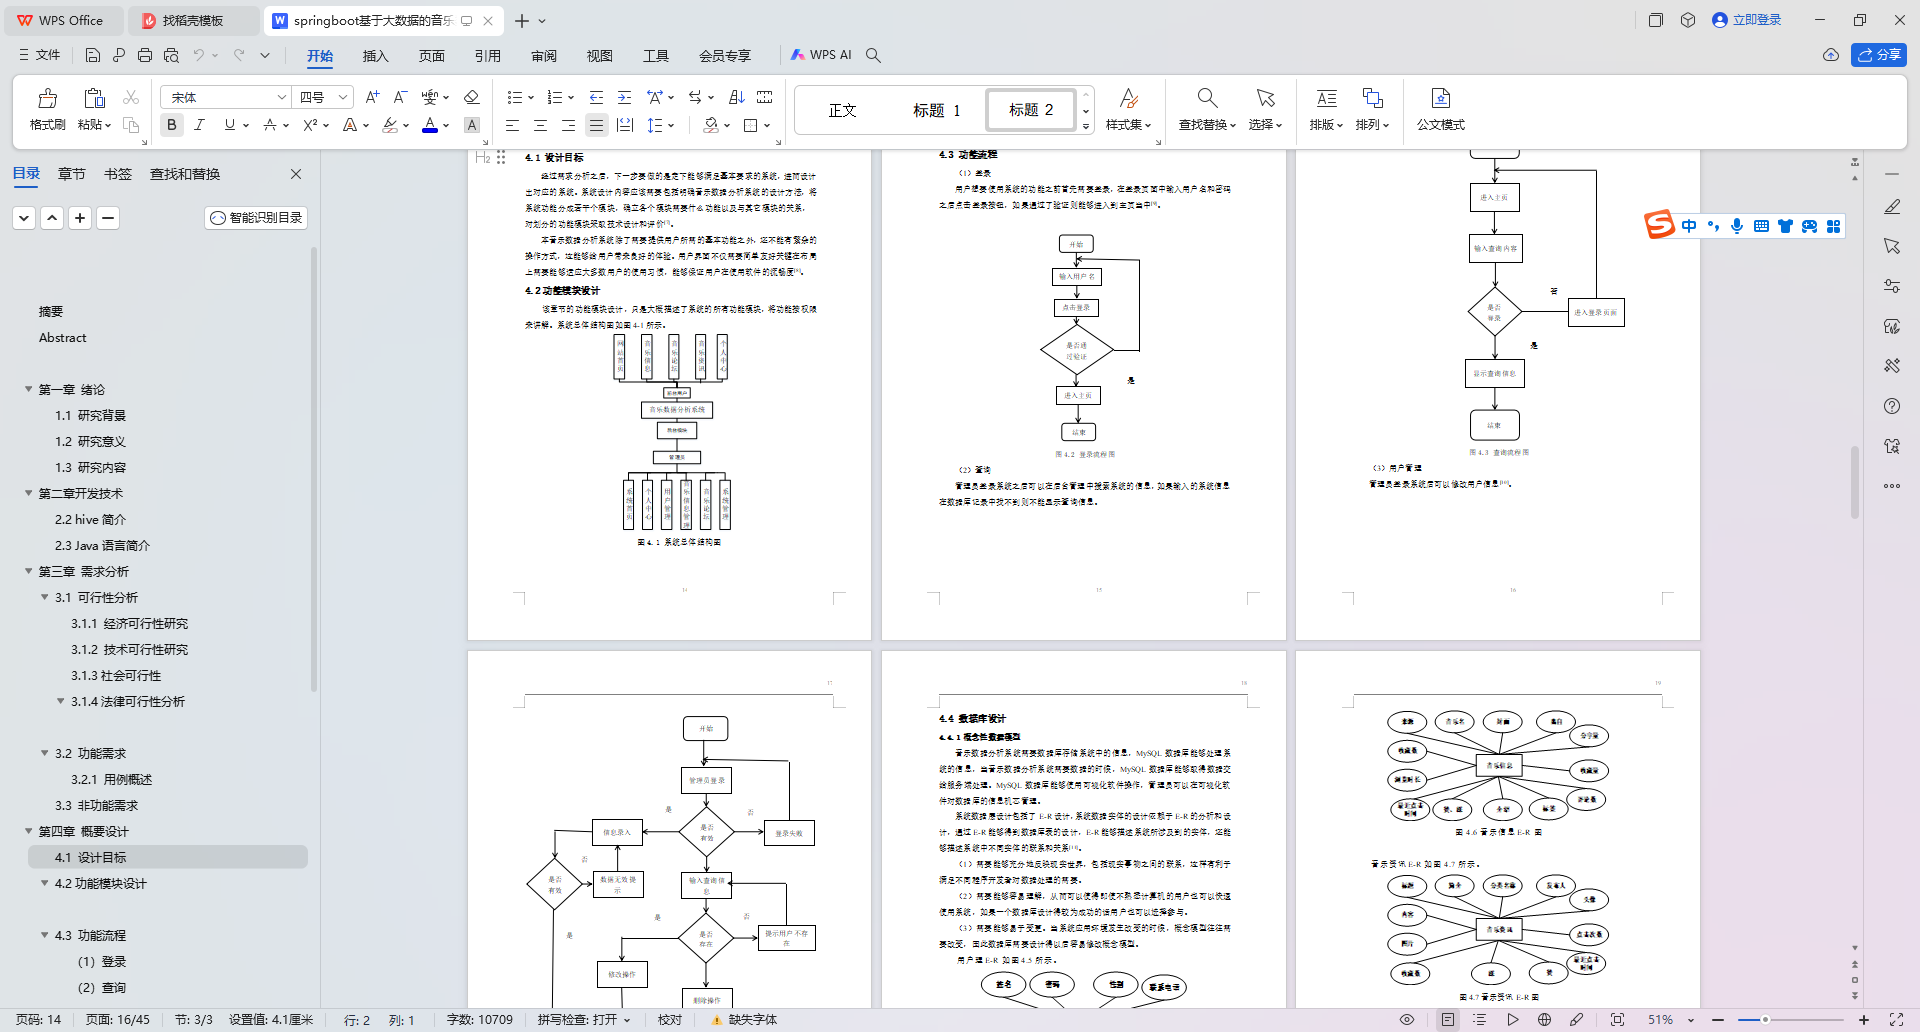Image resolution: width=1920 pixels, height=1032 pixels.
Task: Toggle align left paragraph
Action: coord(512,125)
